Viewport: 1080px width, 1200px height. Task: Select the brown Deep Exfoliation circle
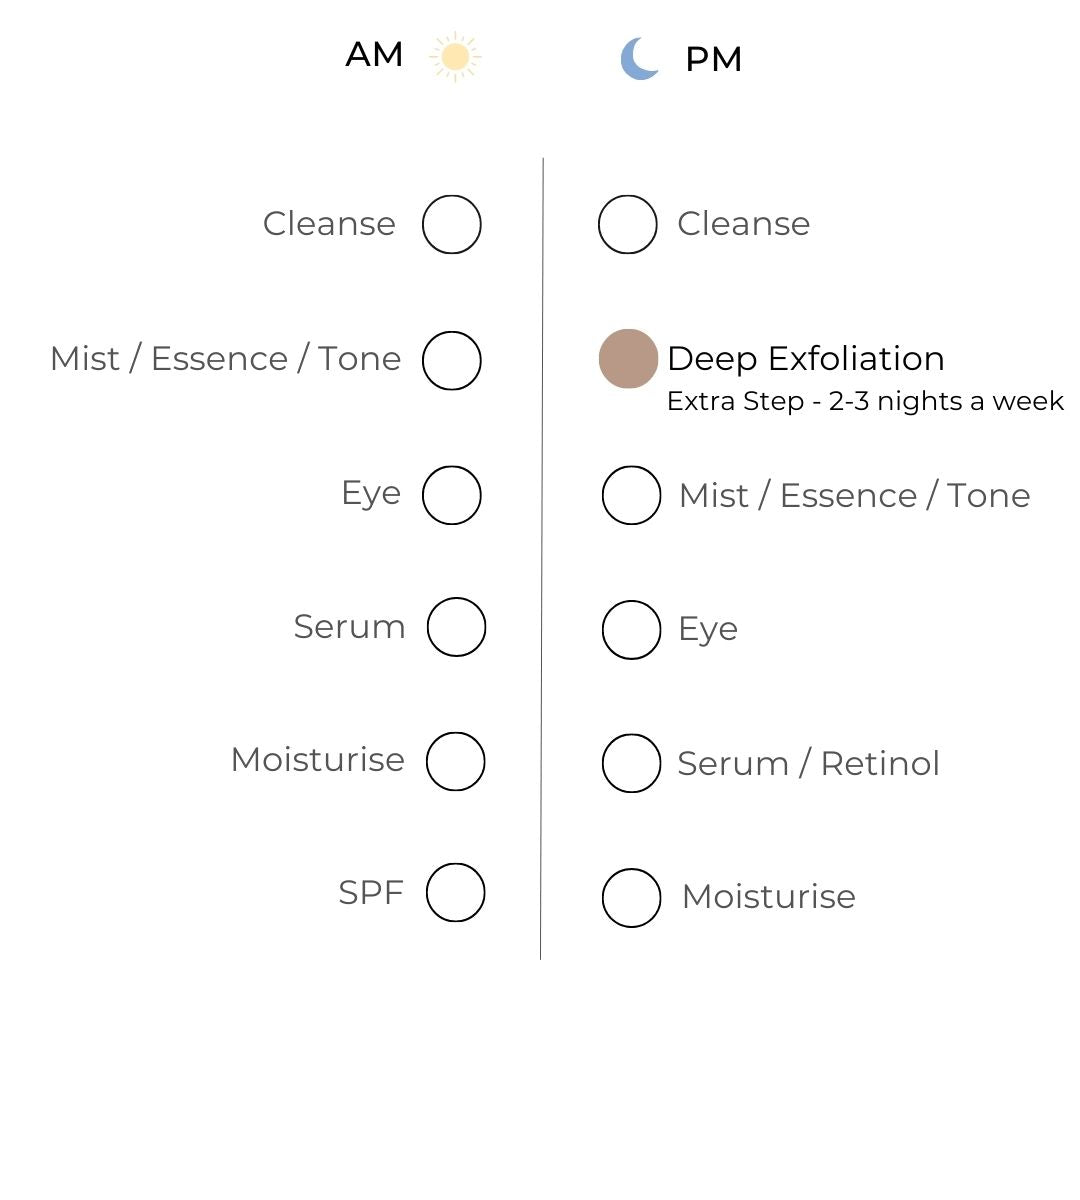coord(628,358)
